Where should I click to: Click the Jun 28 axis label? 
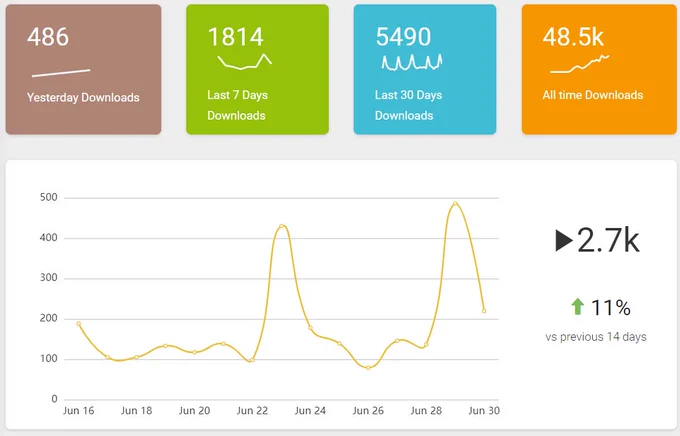point(426,411)
